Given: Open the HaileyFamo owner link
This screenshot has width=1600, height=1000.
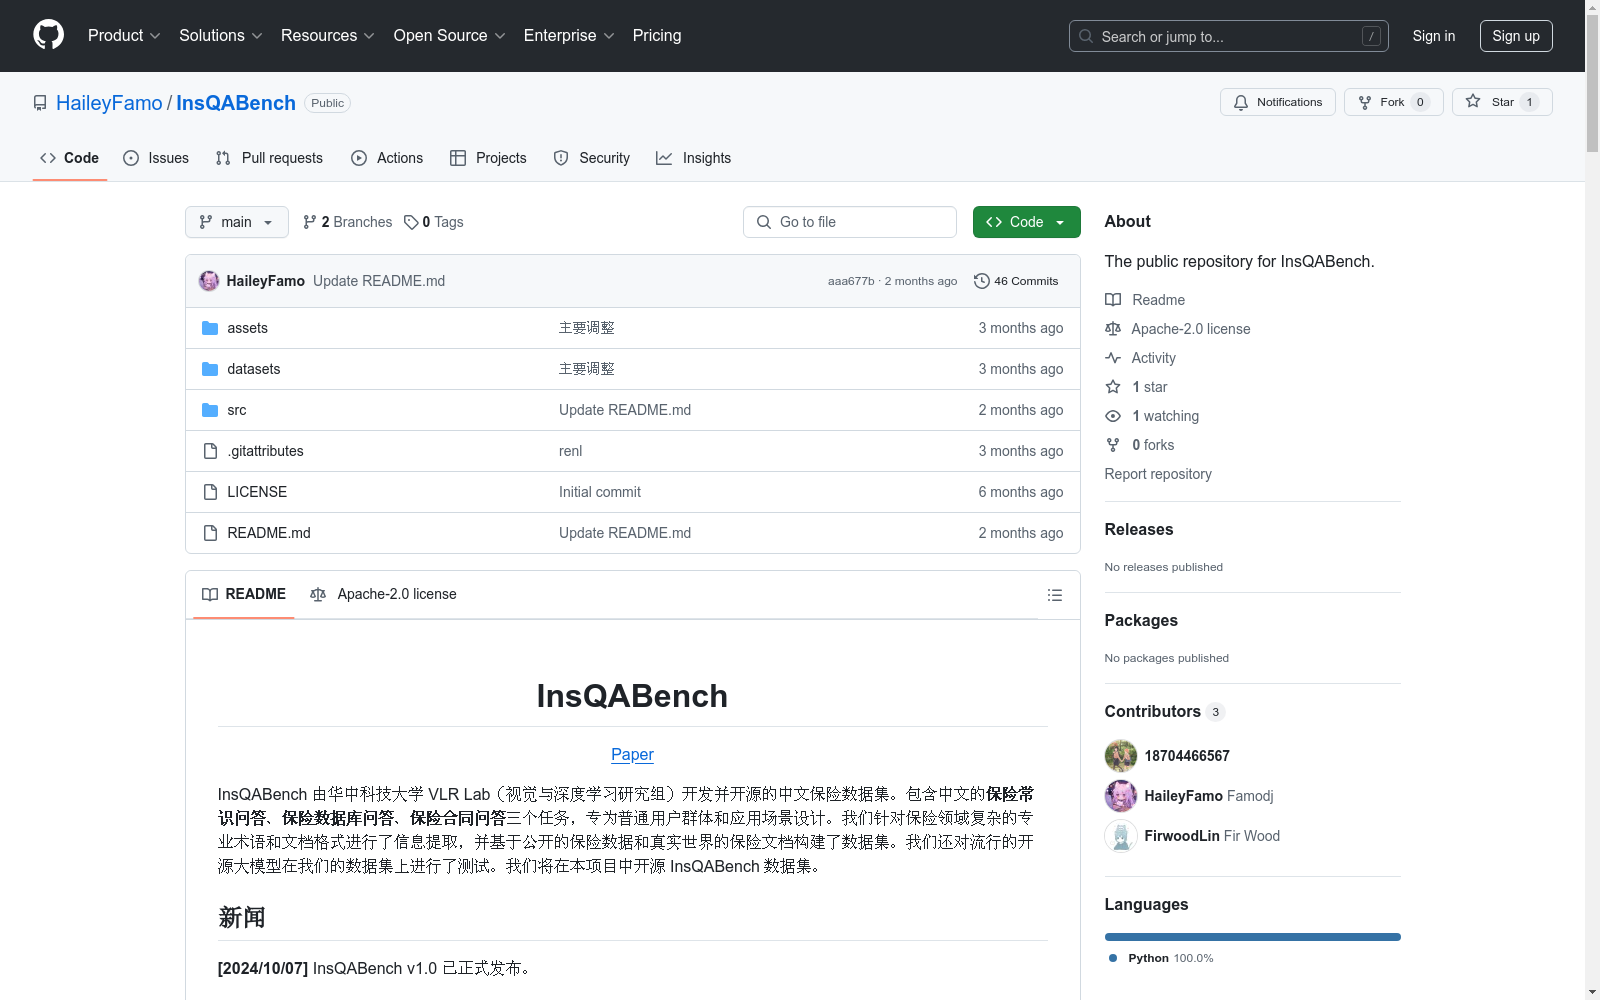Looking at the screenshot, I should pos(109,103).
